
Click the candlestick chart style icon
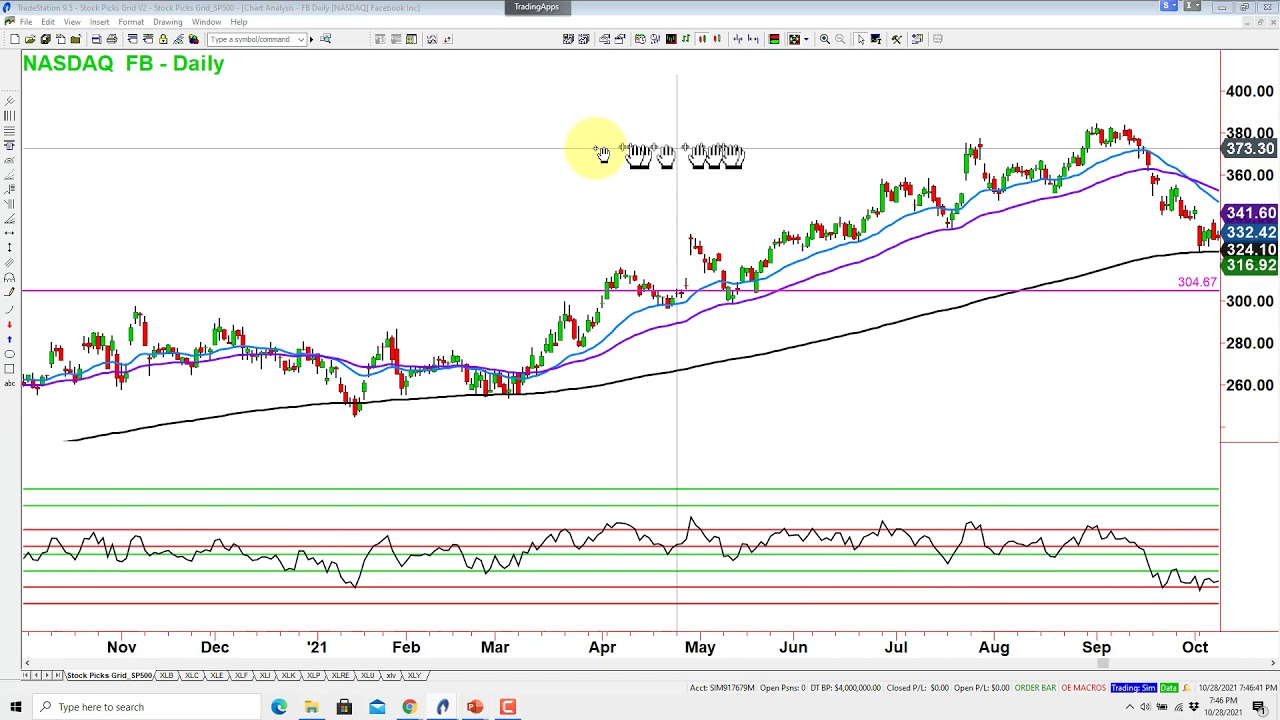[x=702, y=39]
